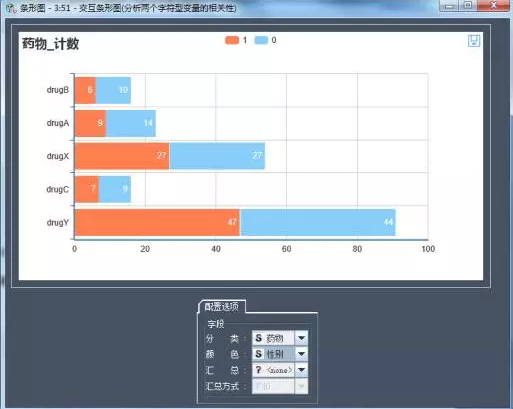Open the 汇总 field dropdown arrow
Viewport: 513px width, 409px height.
(301, 370)
